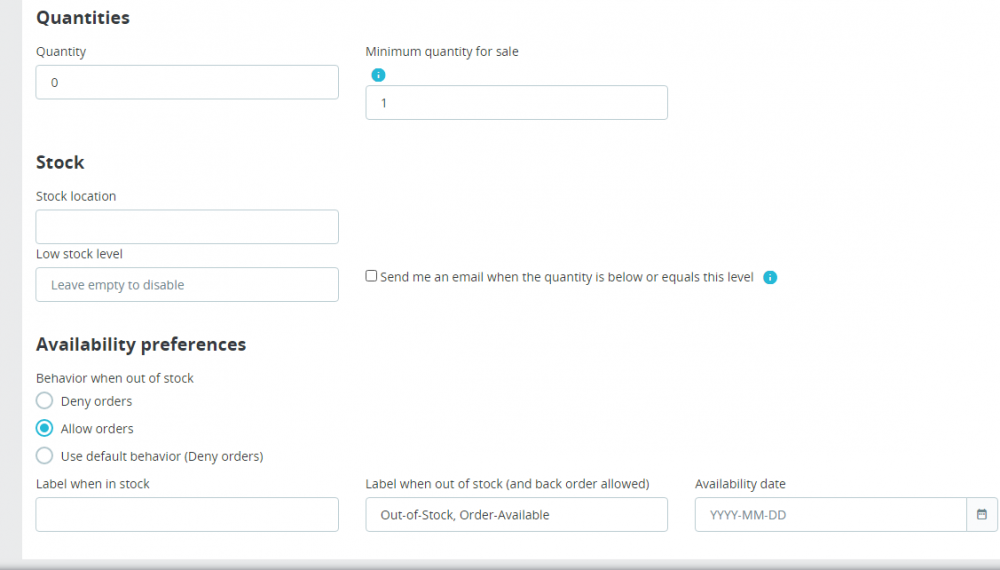The height and width of the screenshot is (570, 1000).
Task: Choose Use default behavior (Deny orders) option
Action: (x=44, y=456)
